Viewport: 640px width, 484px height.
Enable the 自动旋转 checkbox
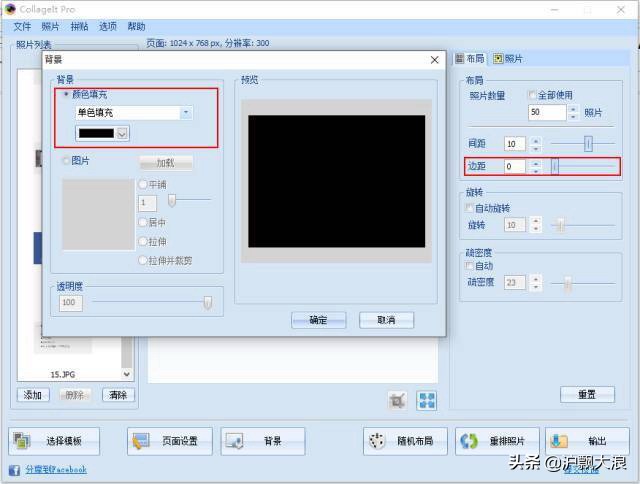(469, 208)
